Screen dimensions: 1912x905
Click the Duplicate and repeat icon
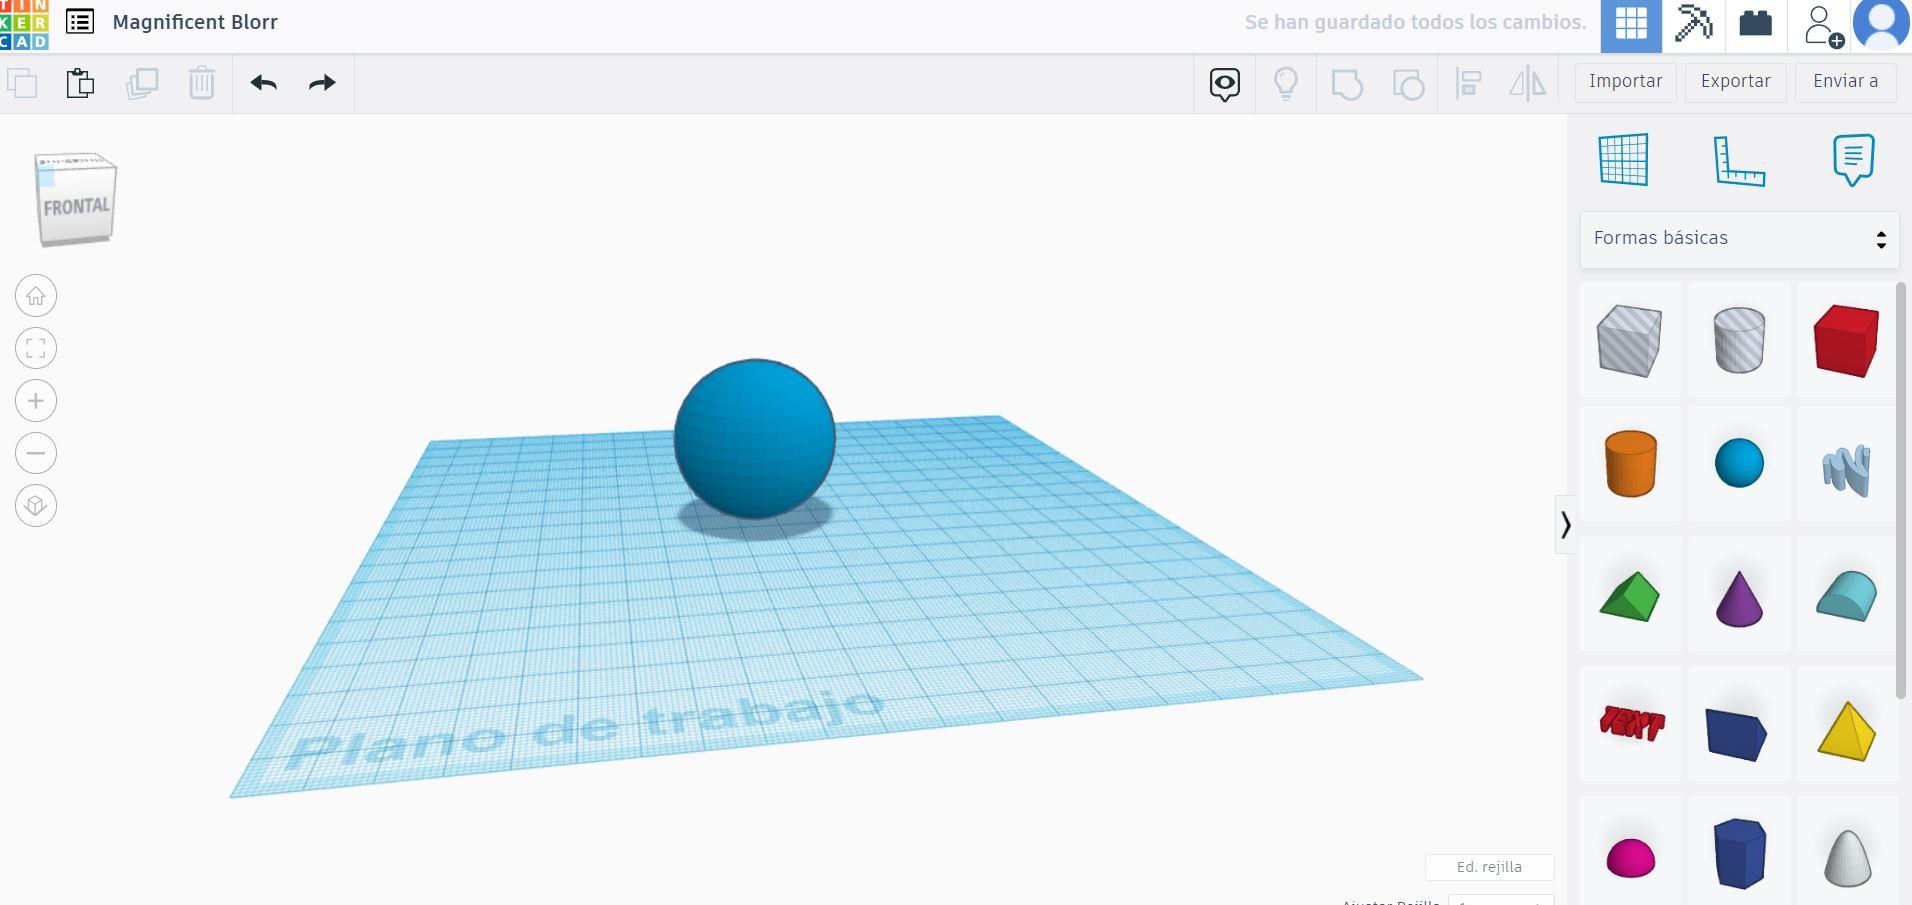142,83
